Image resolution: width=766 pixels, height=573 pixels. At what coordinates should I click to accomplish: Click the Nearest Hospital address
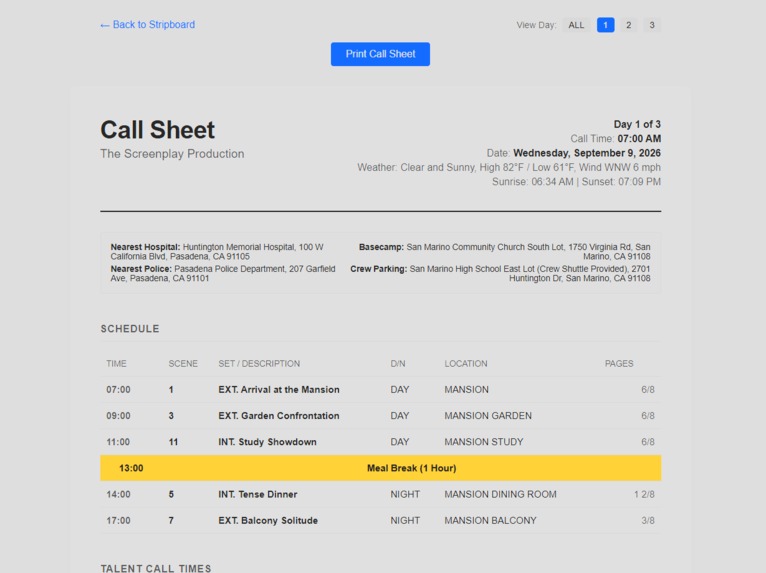[x=217, y=252]
